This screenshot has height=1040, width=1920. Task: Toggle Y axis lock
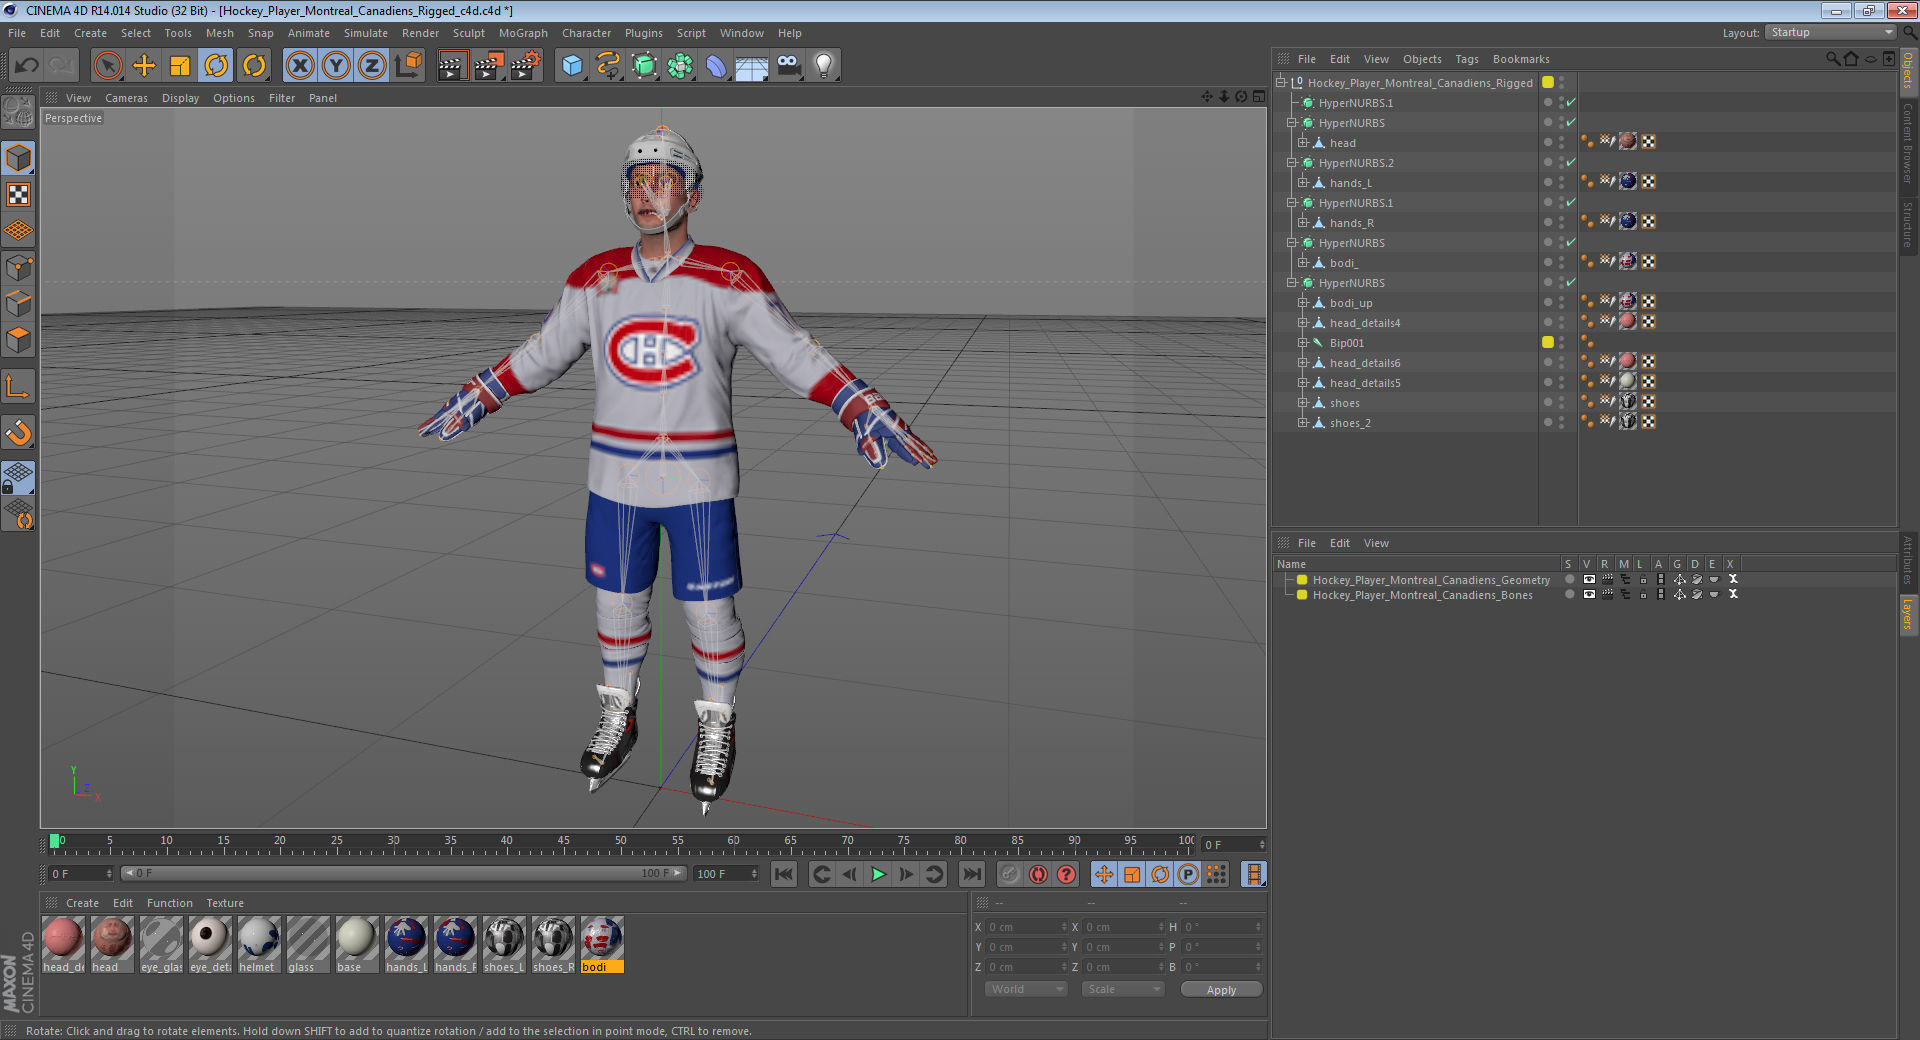pos(336,66)
